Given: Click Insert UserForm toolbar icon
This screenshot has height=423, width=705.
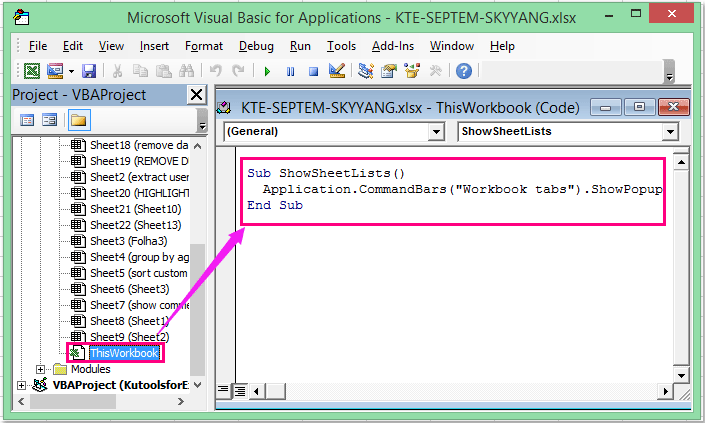Looking at the screenshot, I should point(55,71).
